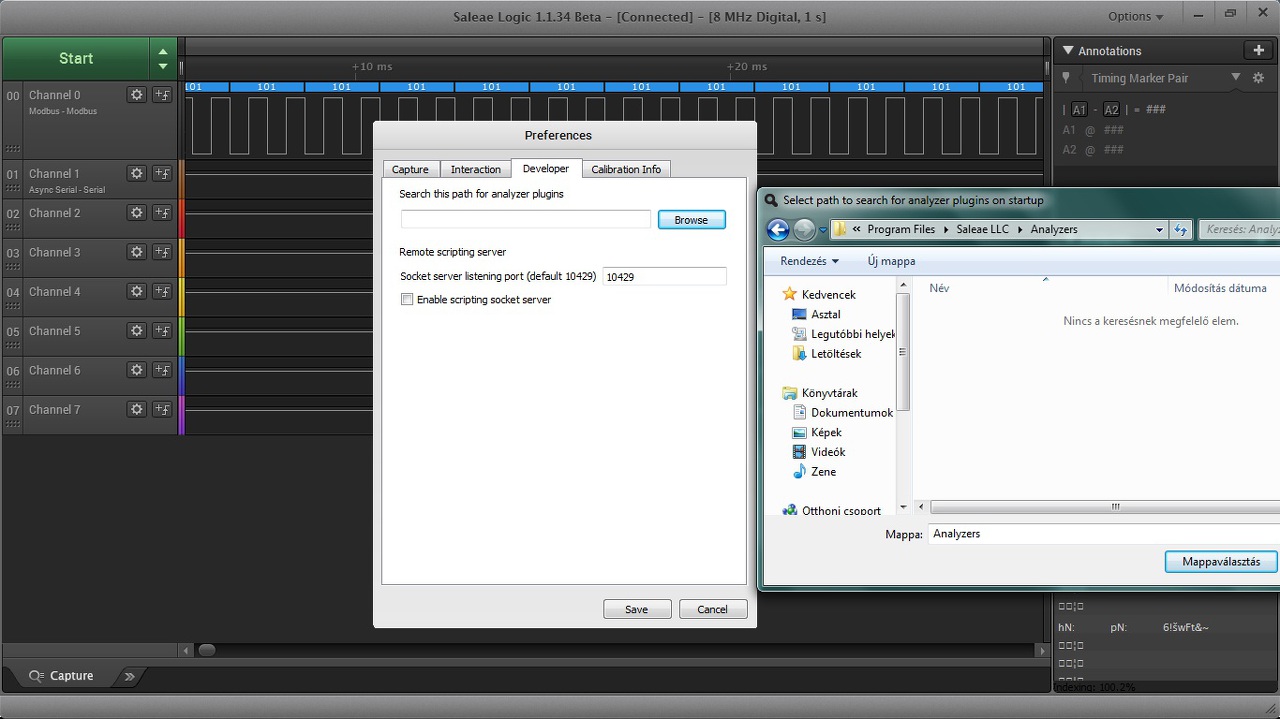Open capture settings arrows next to Start
The width and height of the screenshot is (1280, 719).
[x=163, y=58]
